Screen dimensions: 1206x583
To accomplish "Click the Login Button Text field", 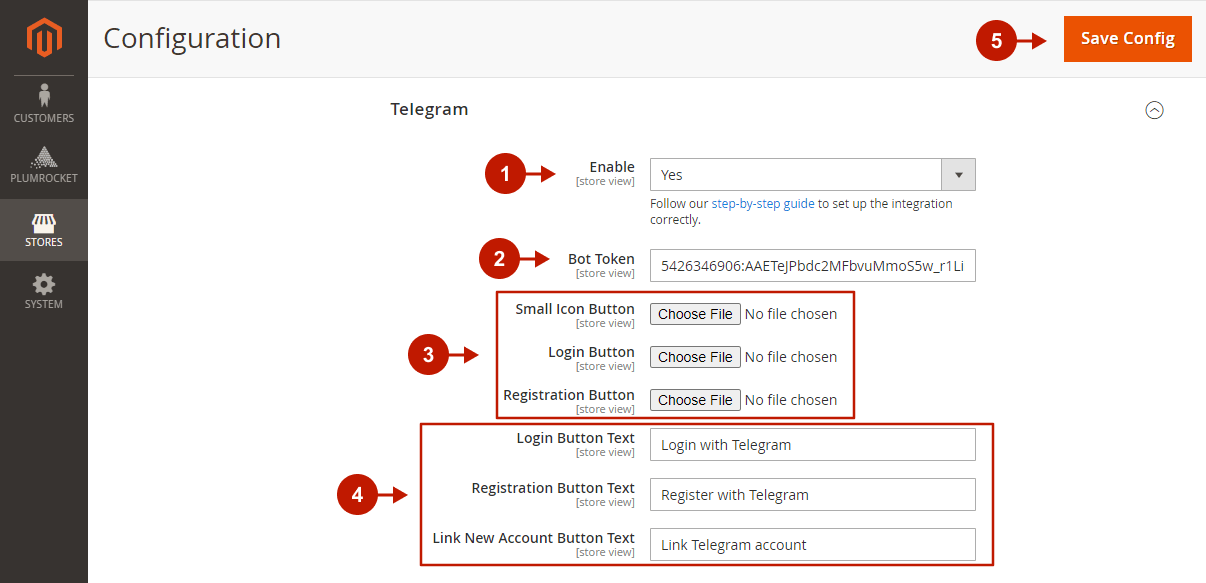I will pos(812,445).
